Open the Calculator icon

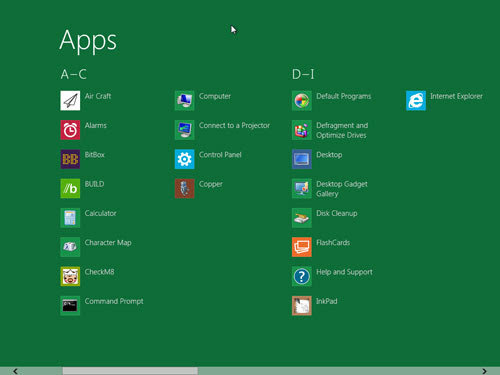click(70, 218)
